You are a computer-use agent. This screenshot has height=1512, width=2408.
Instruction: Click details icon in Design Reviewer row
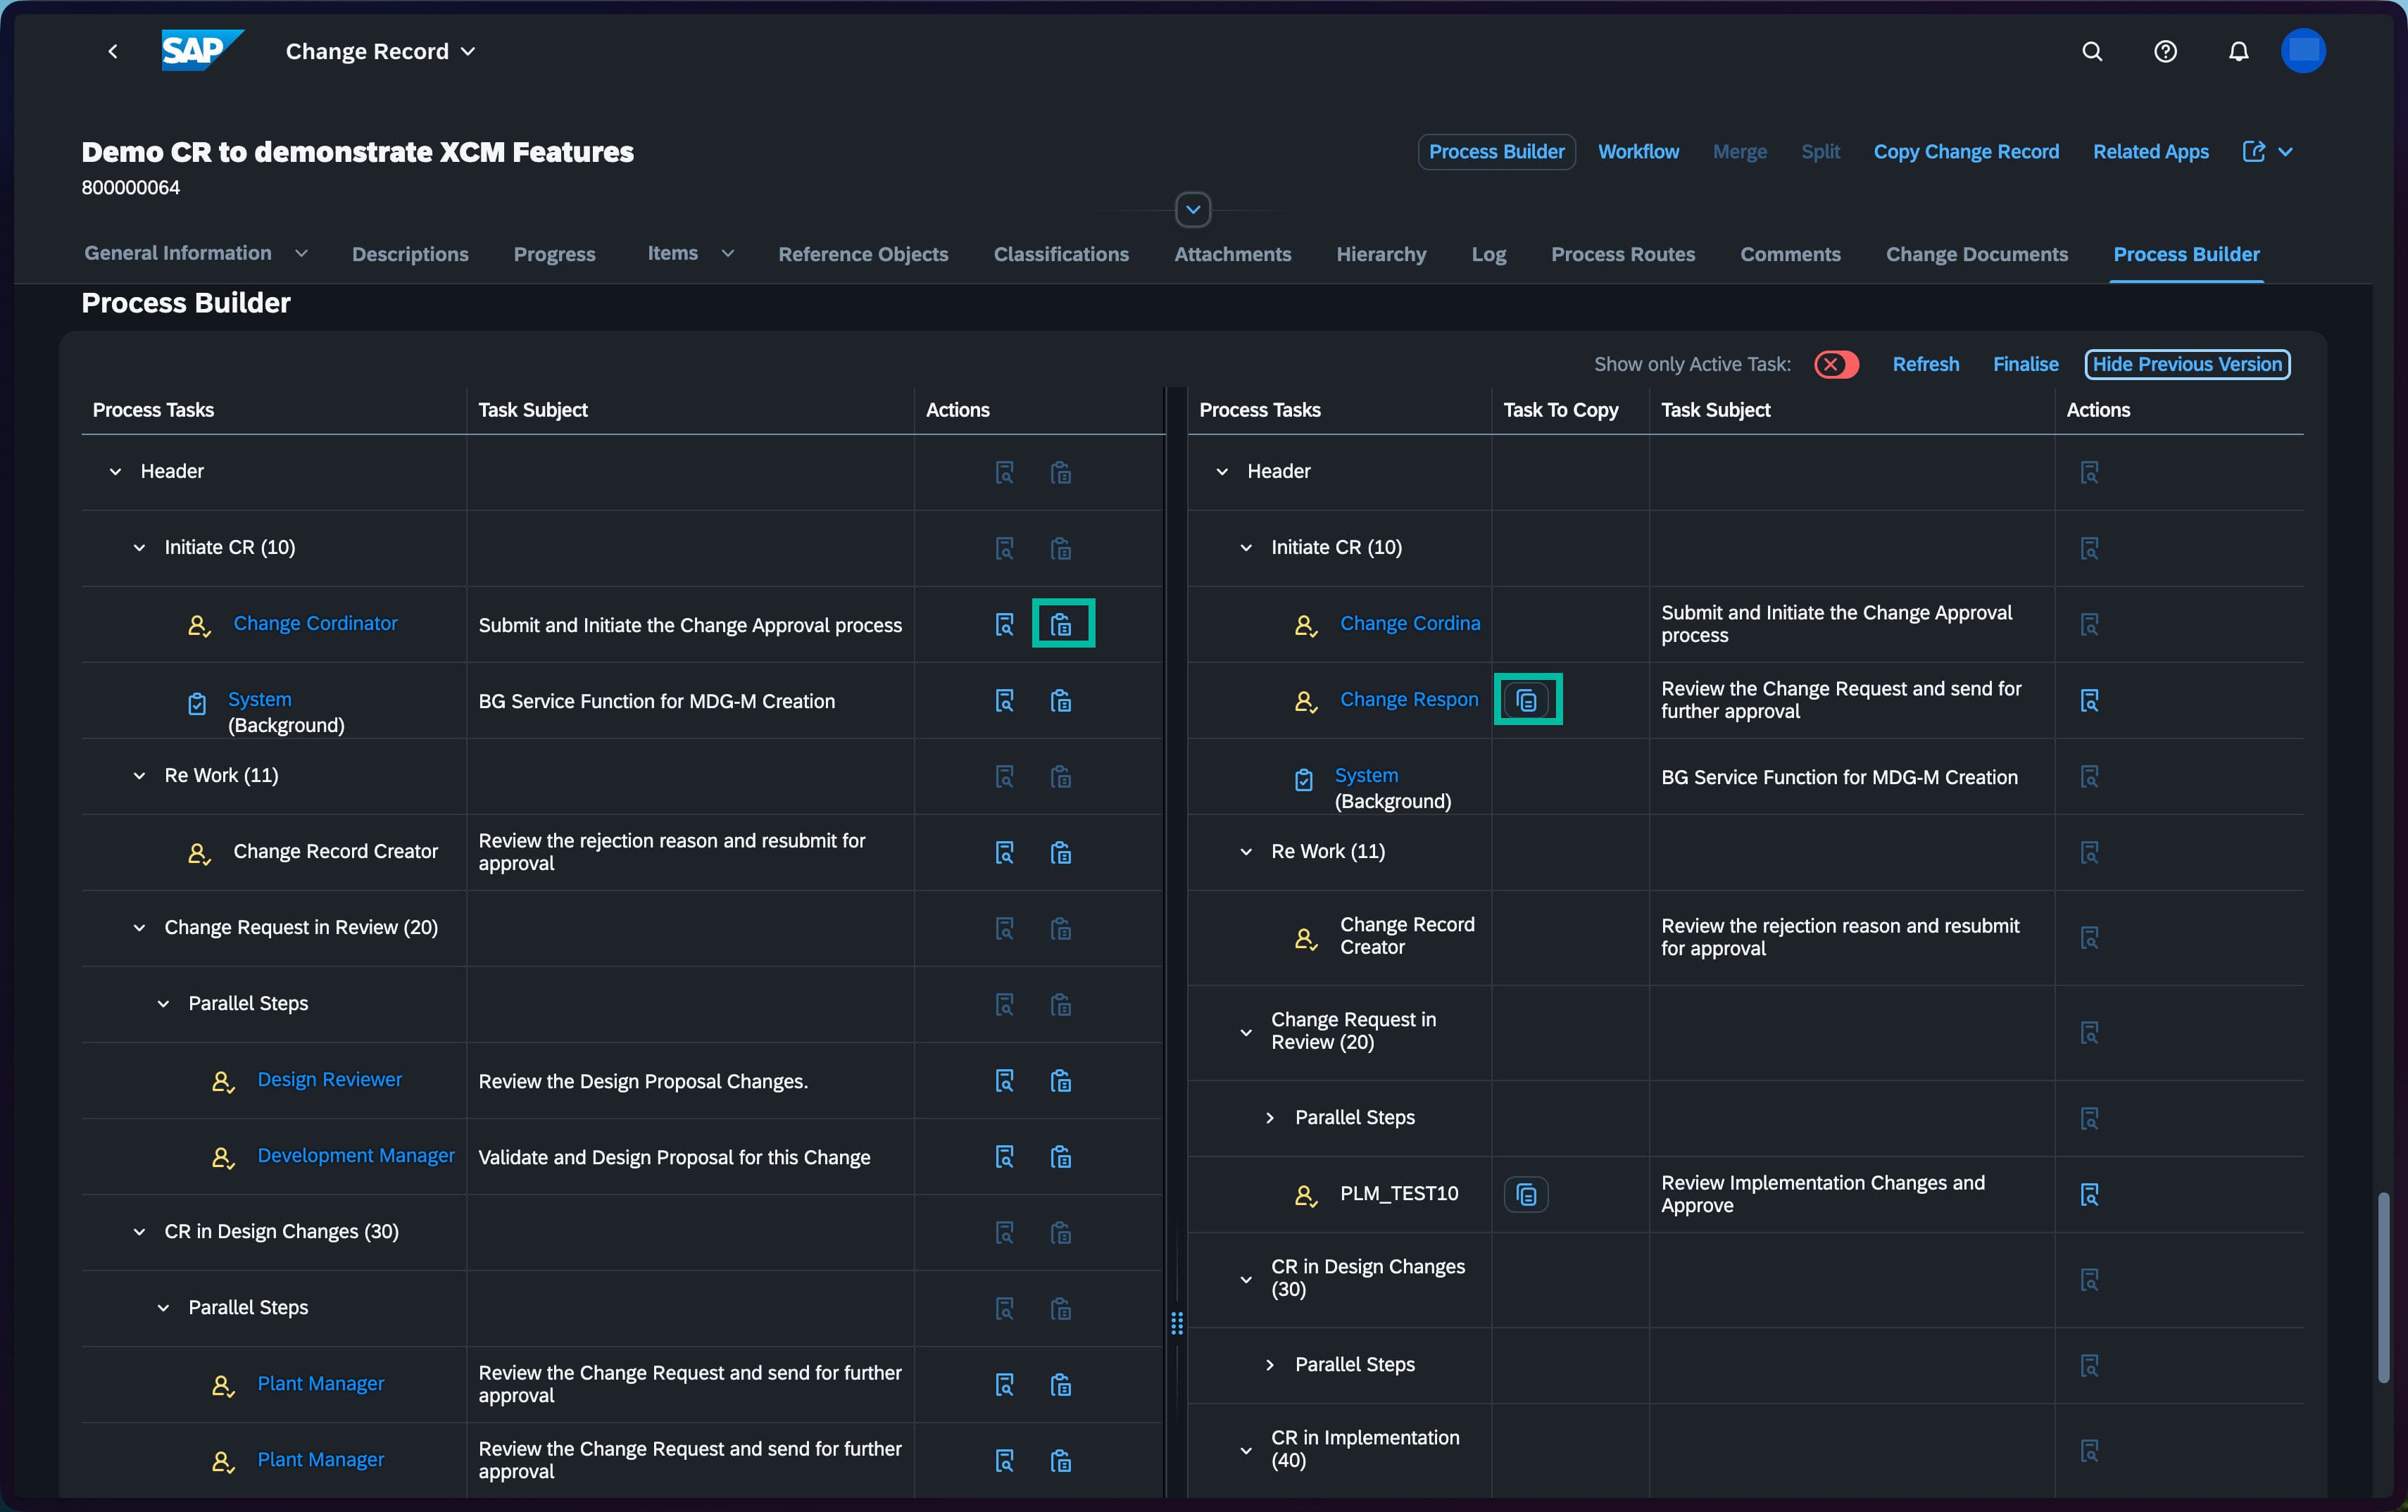[x=1005, y=1080]
